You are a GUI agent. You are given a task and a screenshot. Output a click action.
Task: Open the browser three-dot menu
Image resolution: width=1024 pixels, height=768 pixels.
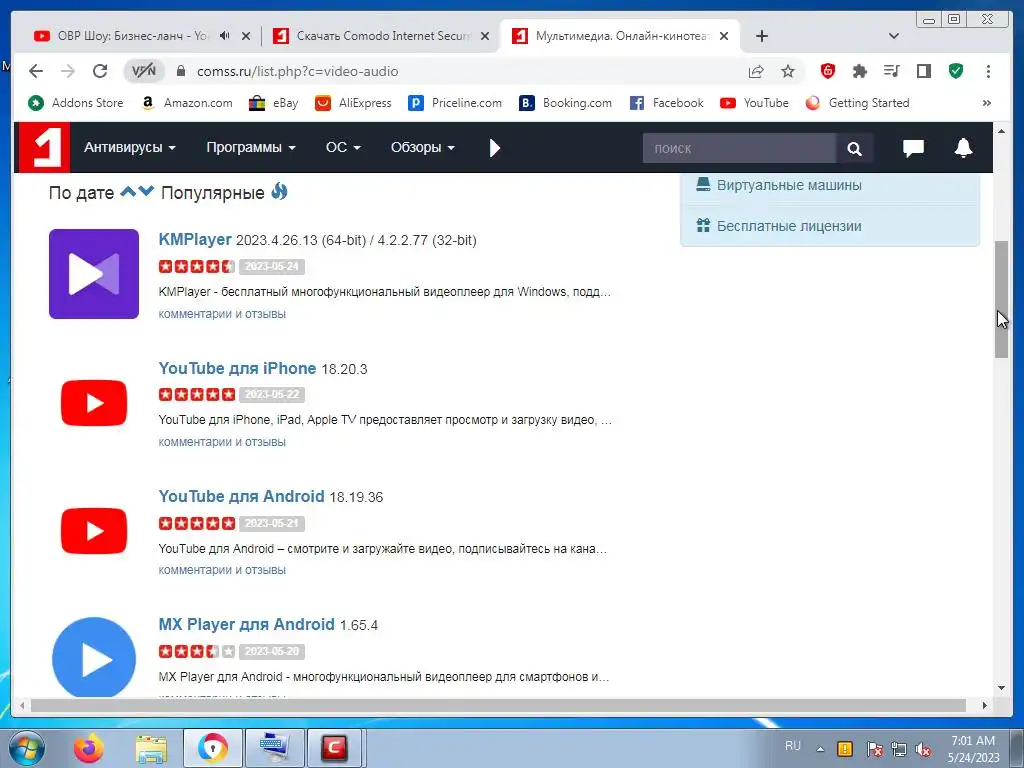pyautogui.click(x=988, y=71)
